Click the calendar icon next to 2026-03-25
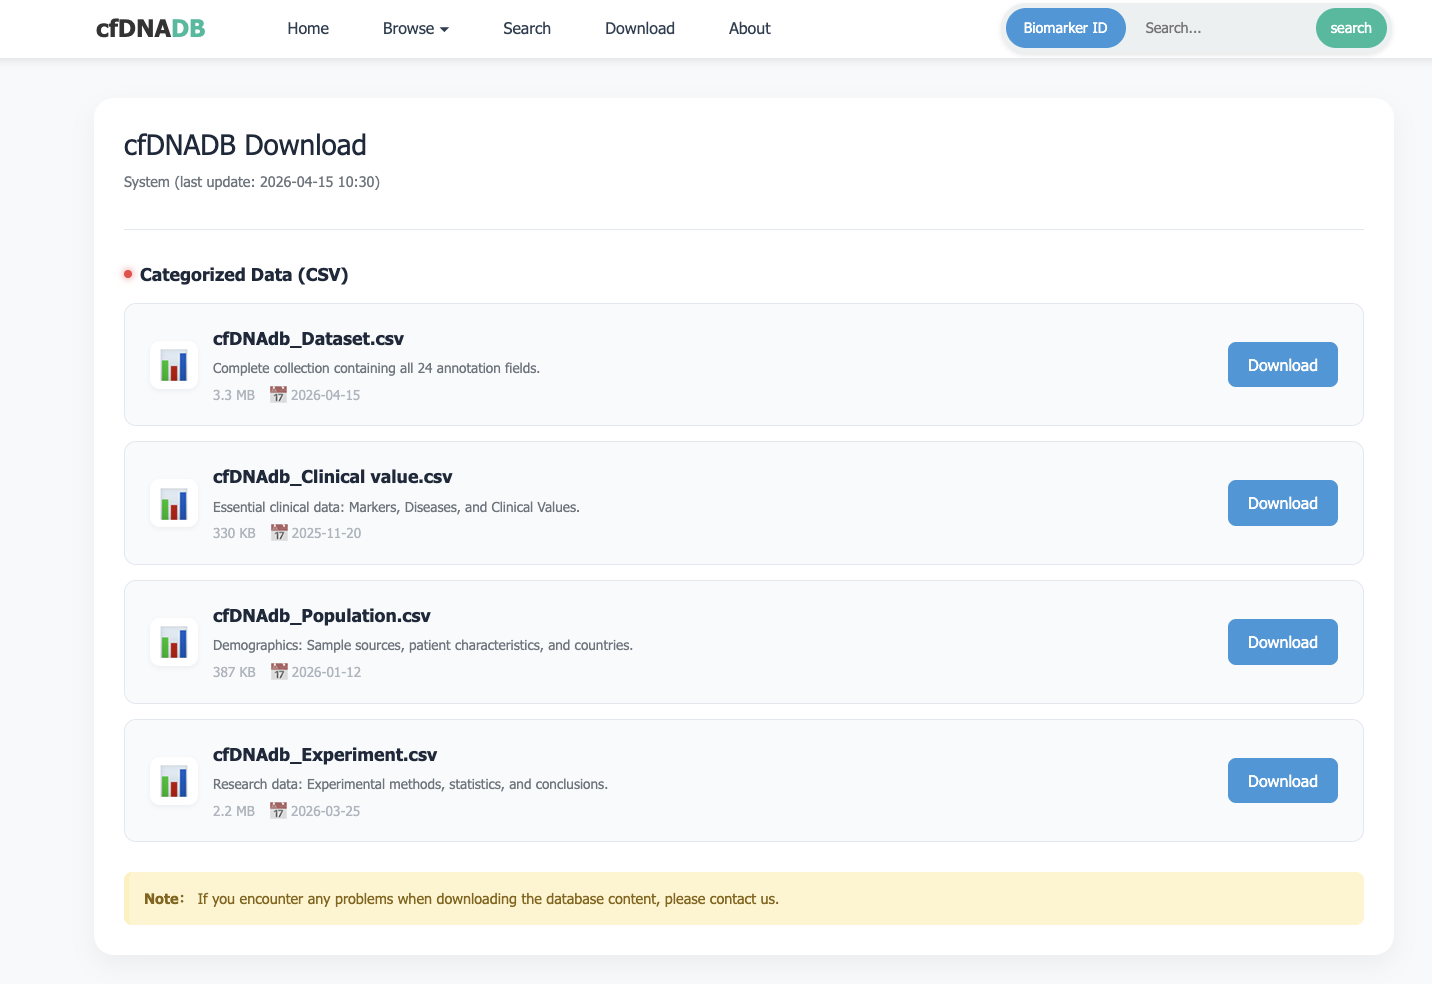Image resolution: width=1432 pixels, height=984 pixels. coord(278,811)
